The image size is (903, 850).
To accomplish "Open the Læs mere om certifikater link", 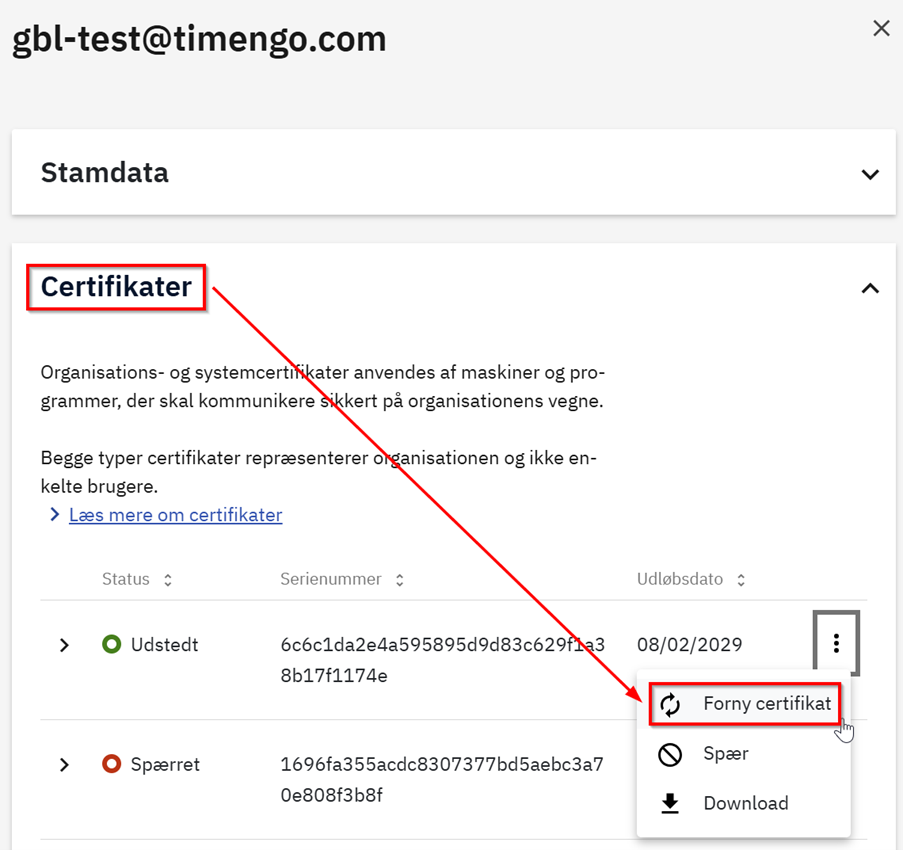I will pos(175,515).
